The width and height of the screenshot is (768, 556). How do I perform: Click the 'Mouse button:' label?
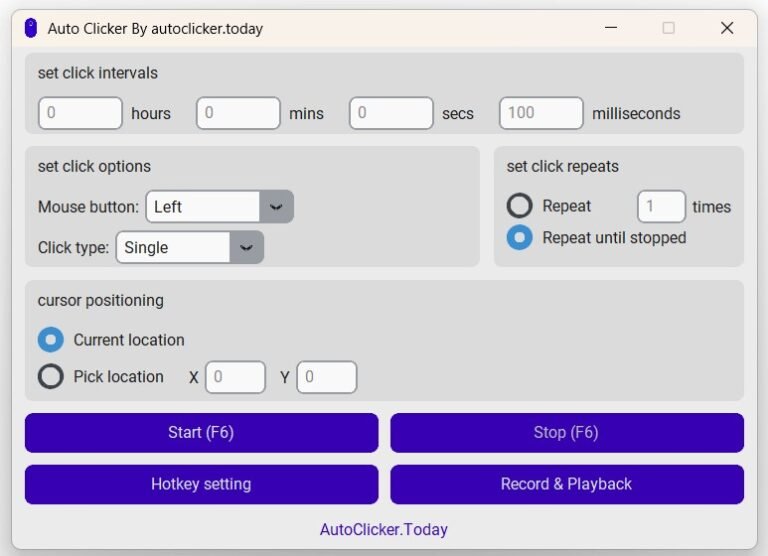(89, 207)
